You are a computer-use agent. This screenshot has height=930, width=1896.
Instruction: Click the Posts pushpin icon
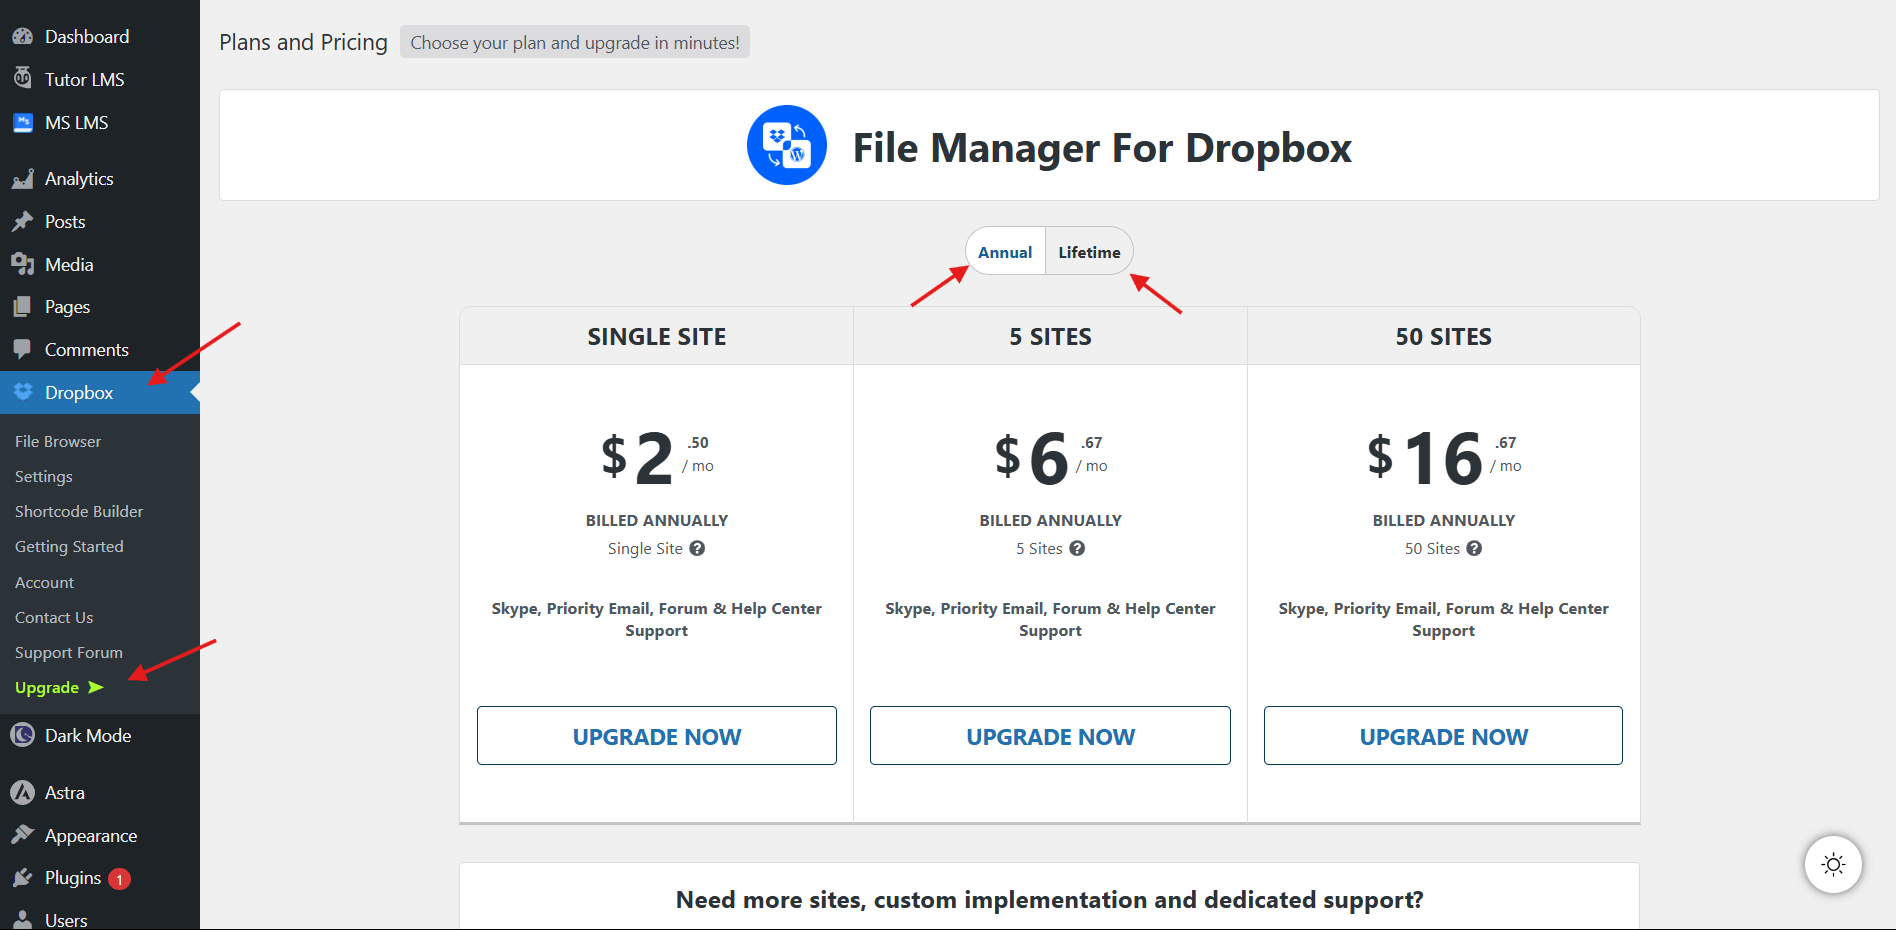22,222
